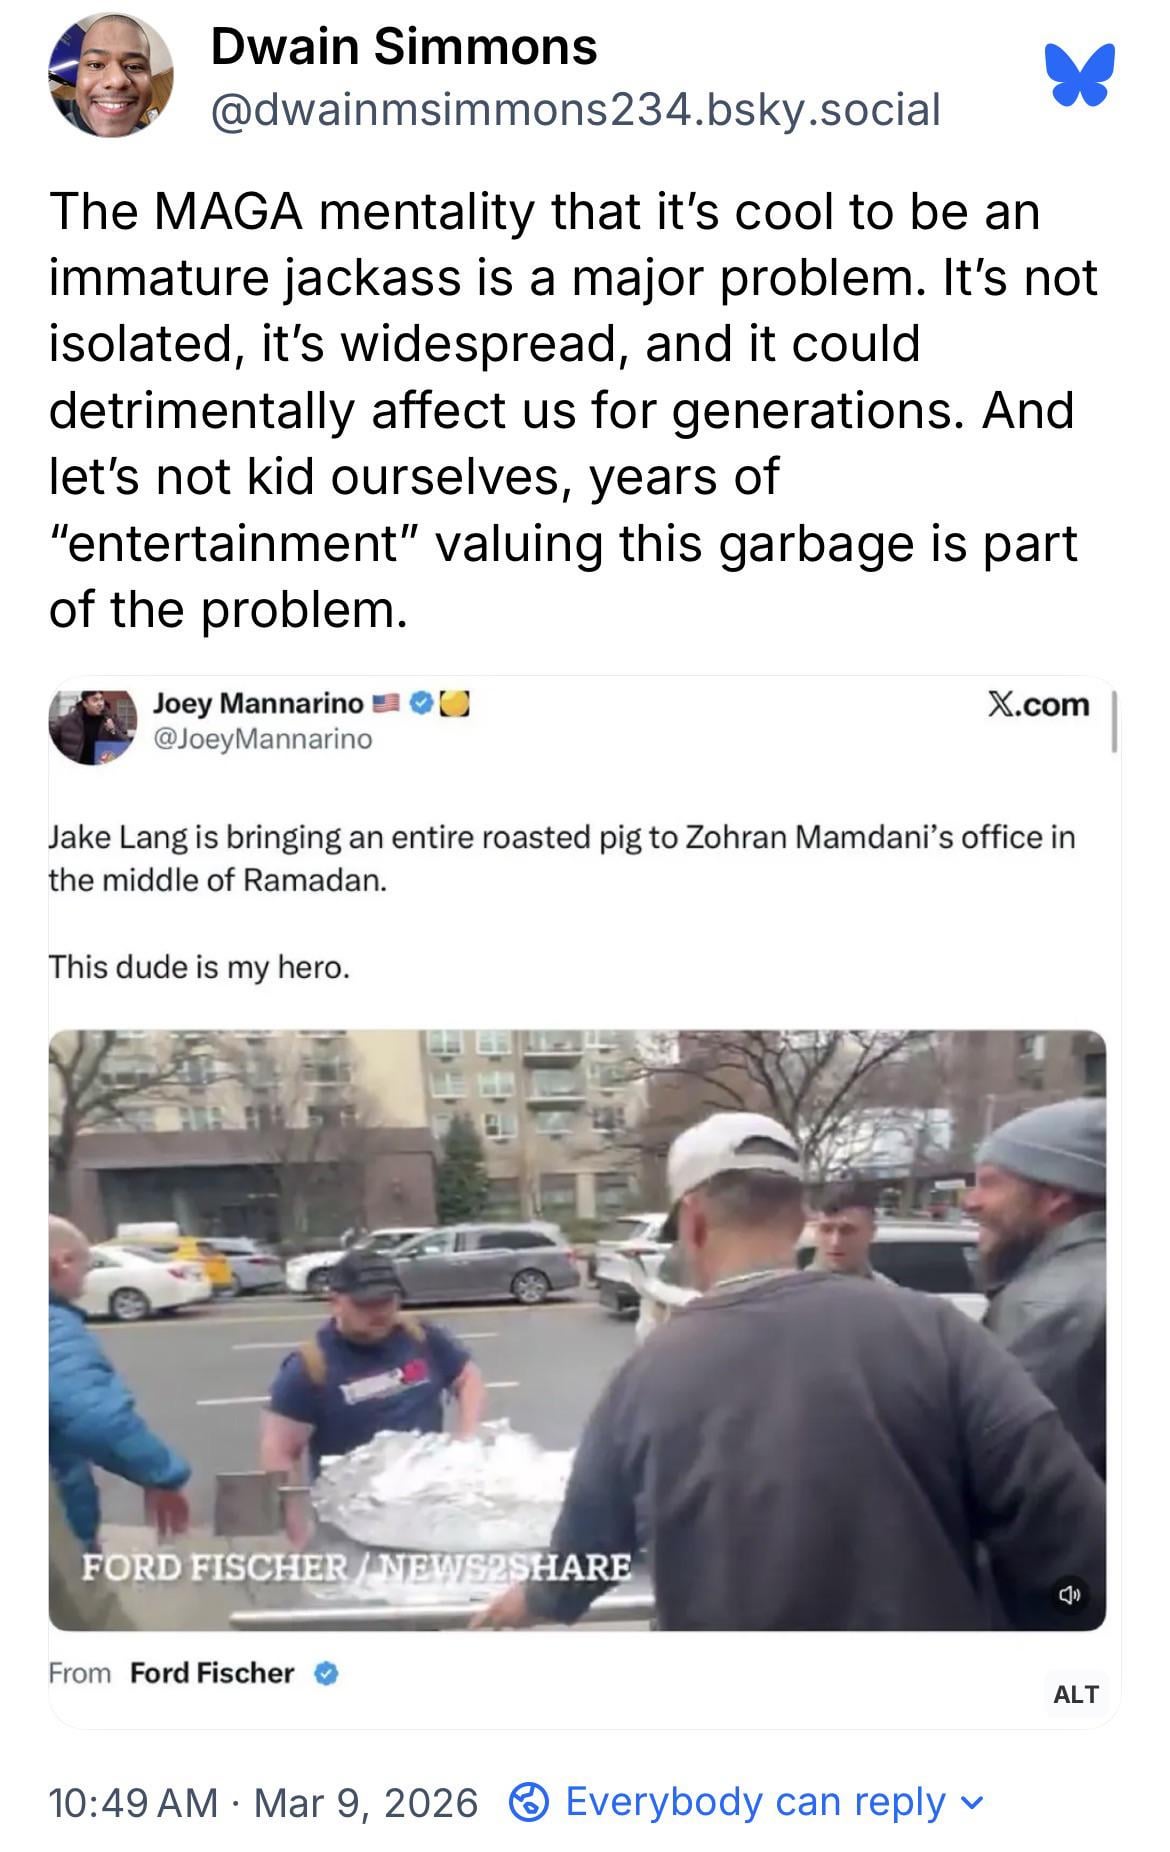Click Ford Fischer's verified checkmark

click(x=326, y=1673)
